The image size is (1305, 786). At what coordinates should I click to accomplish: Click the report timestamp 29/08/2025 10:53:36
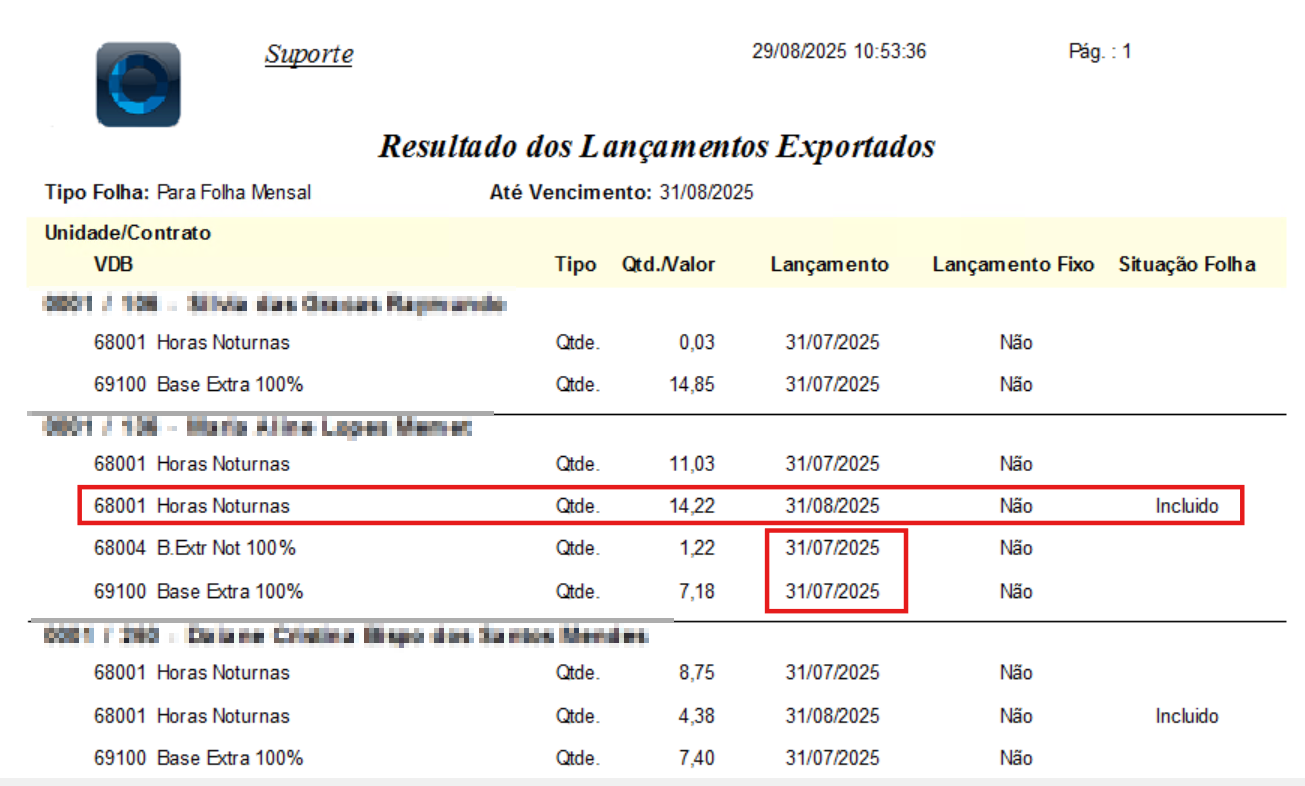[838, 52]
